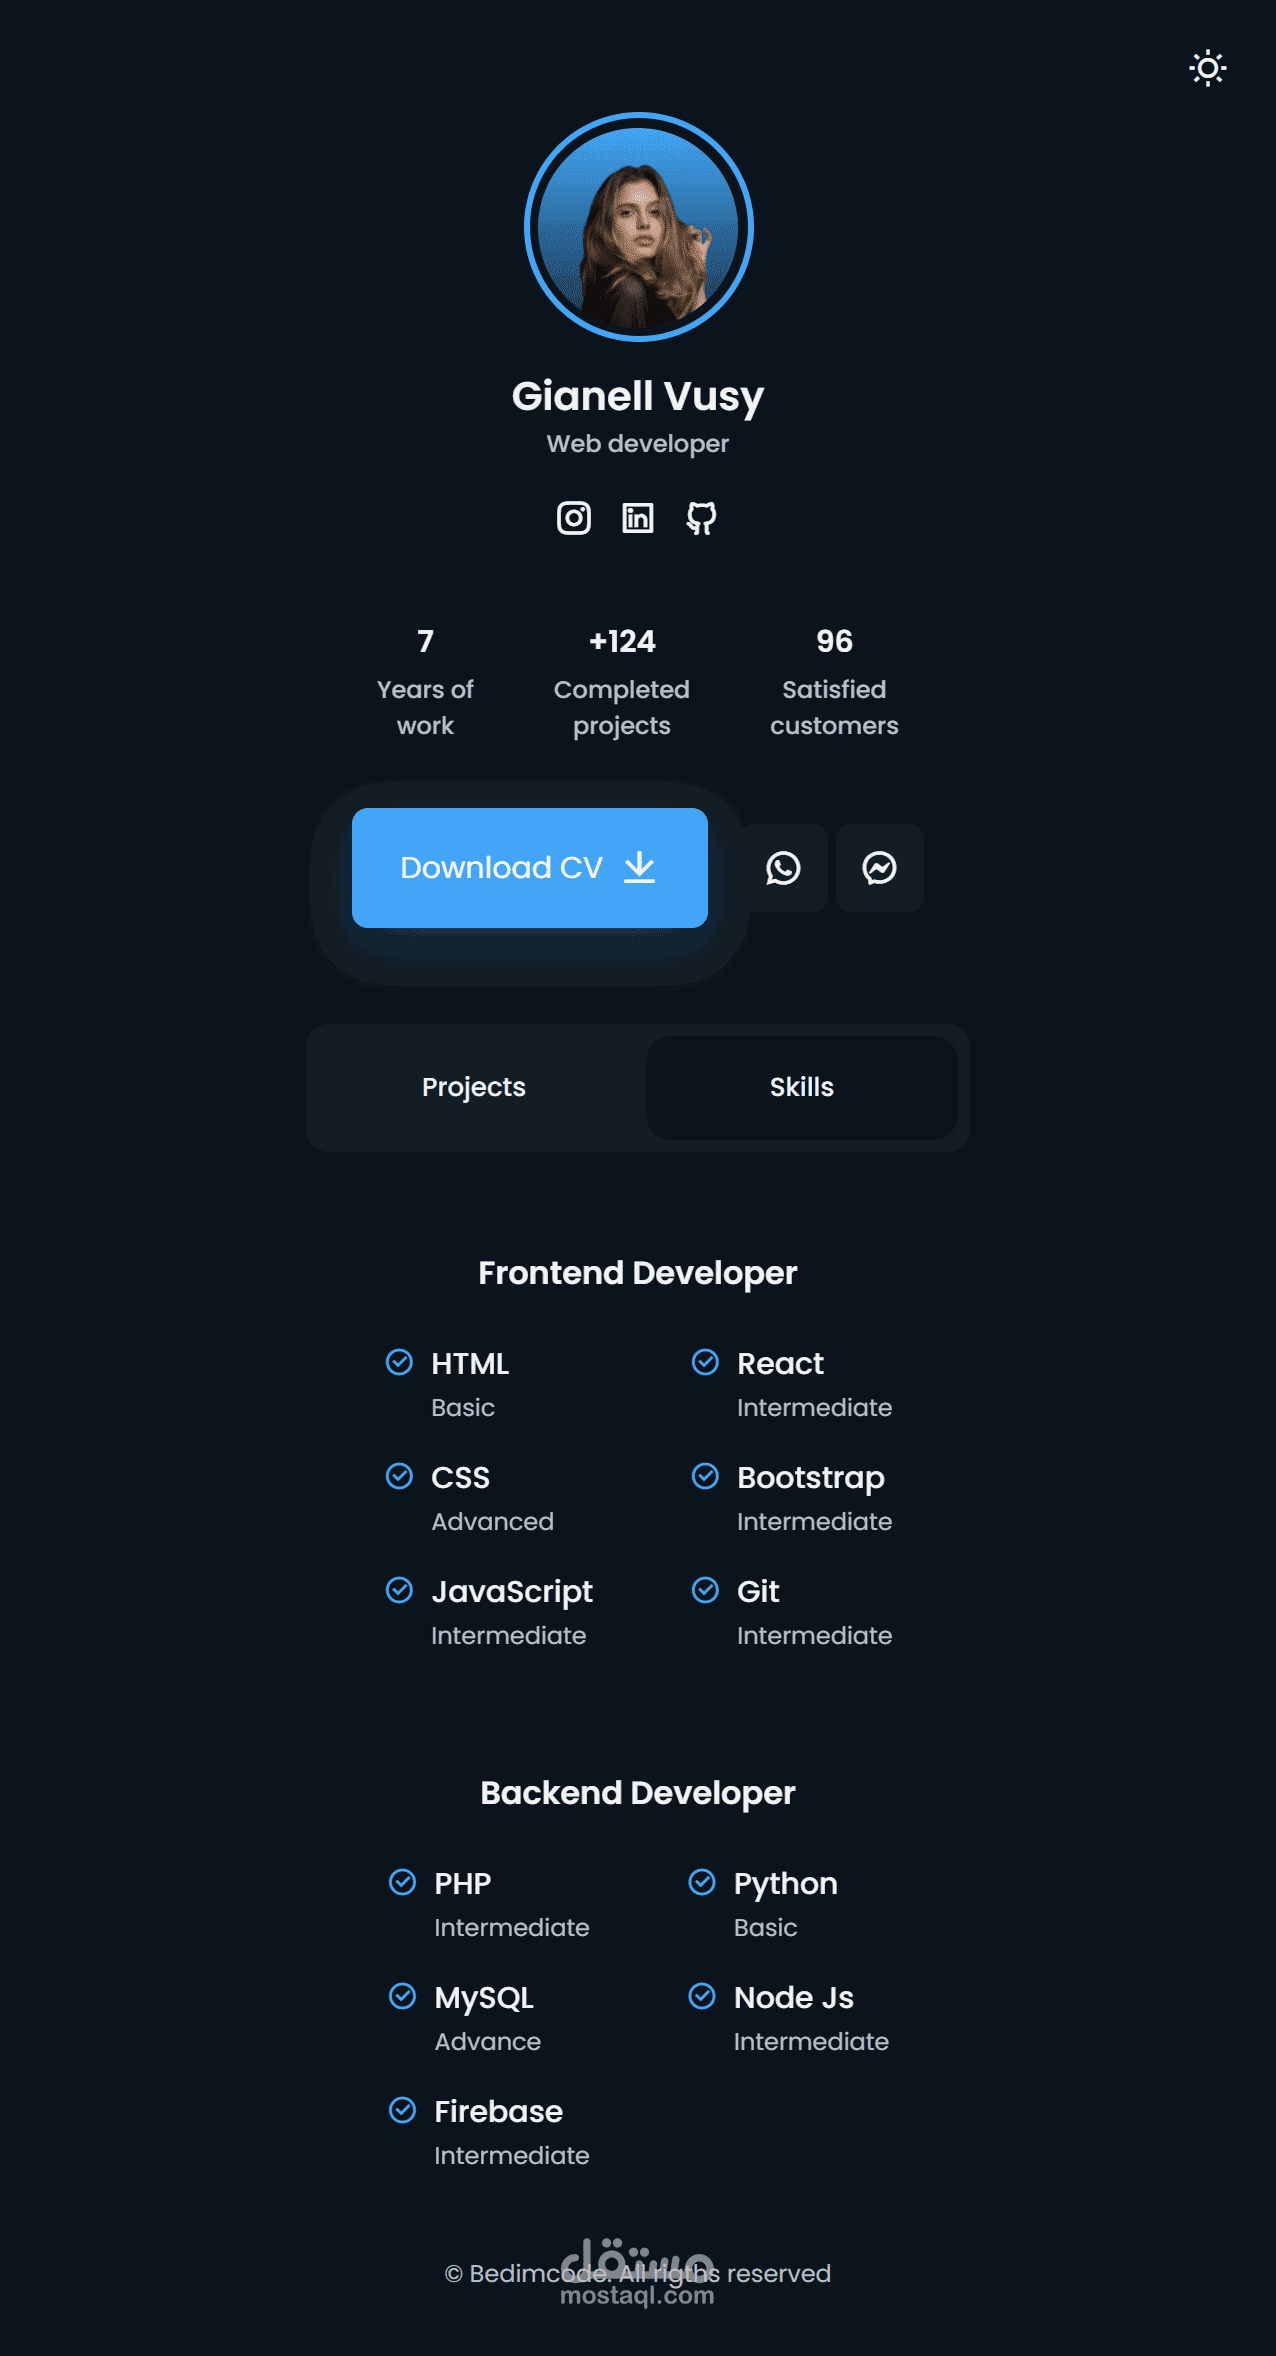Switch to the Skills tab
1276x2356 pixels.
(801, 1087)
